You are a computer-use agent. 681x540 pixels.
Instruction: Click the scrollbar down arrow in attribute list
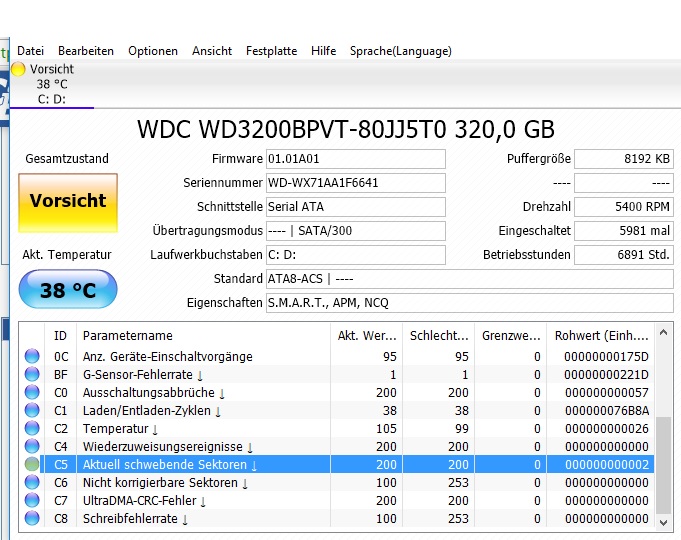pyautogui.click(x=663, y=522)
